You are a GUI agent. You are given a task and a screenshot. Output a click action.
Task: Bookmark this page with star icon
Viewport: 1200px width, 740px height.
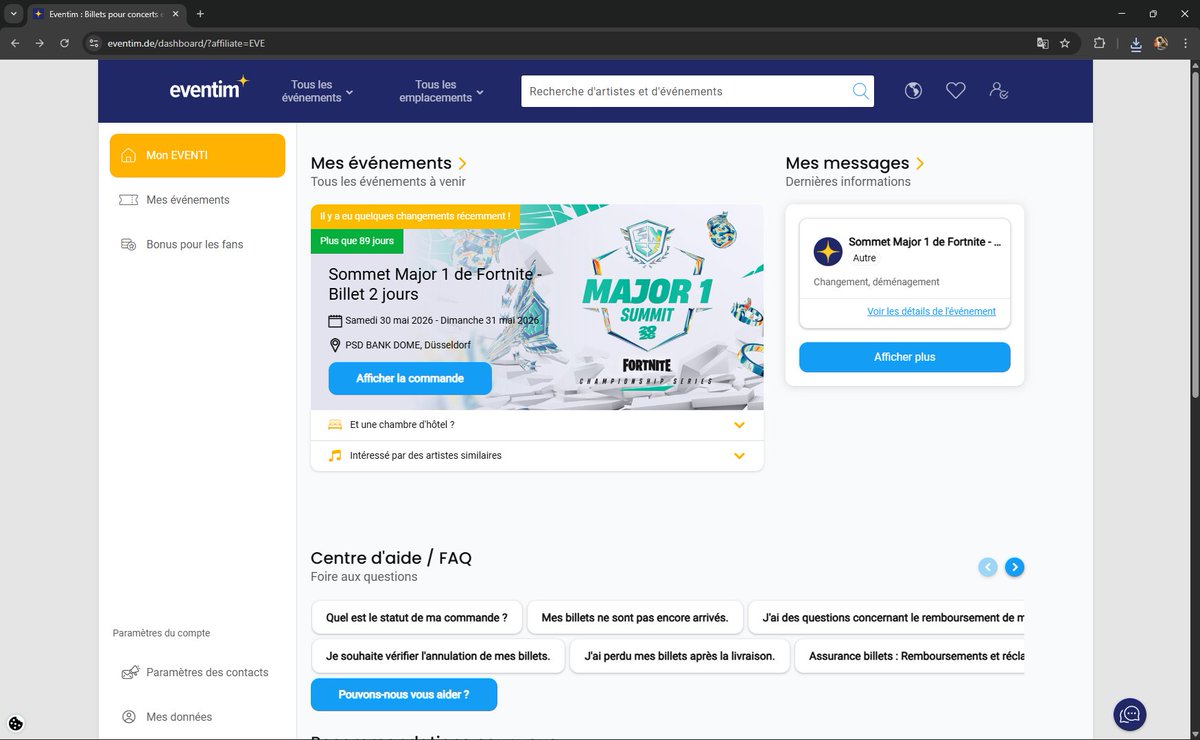[x=1065, y=43]
